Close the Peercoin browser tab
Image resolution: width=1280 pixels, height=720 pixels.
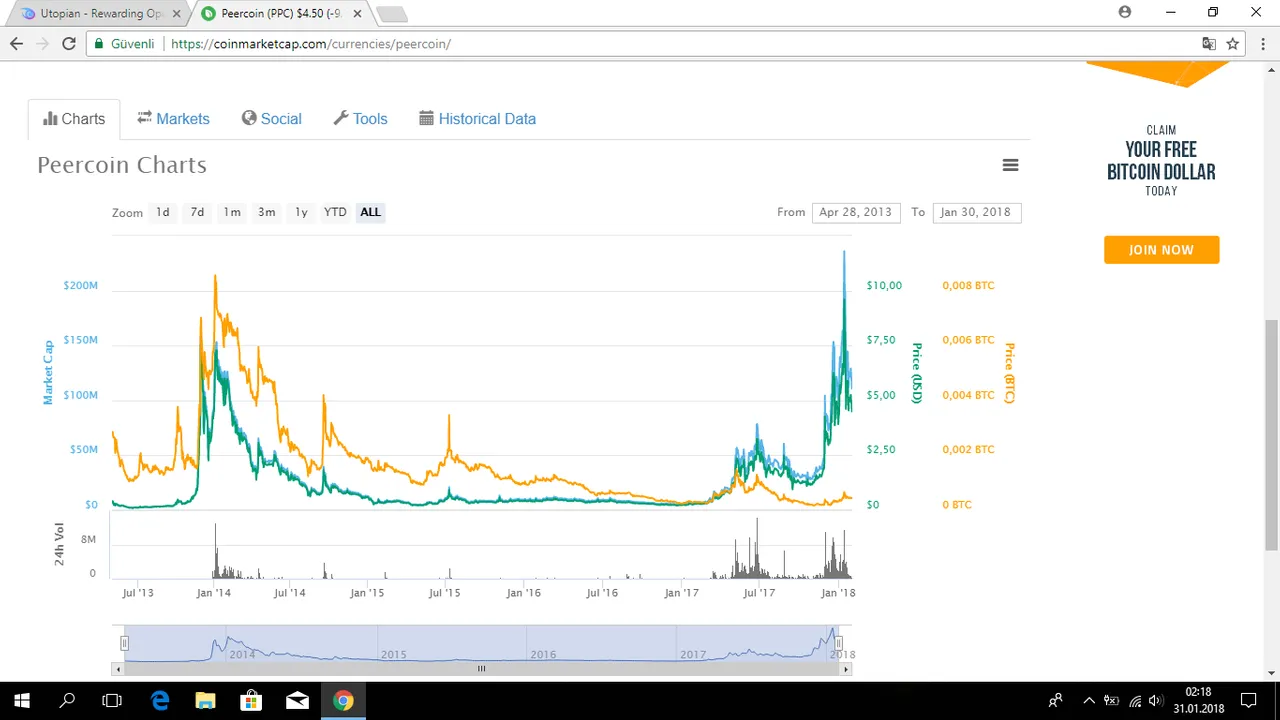click(357, 14)
